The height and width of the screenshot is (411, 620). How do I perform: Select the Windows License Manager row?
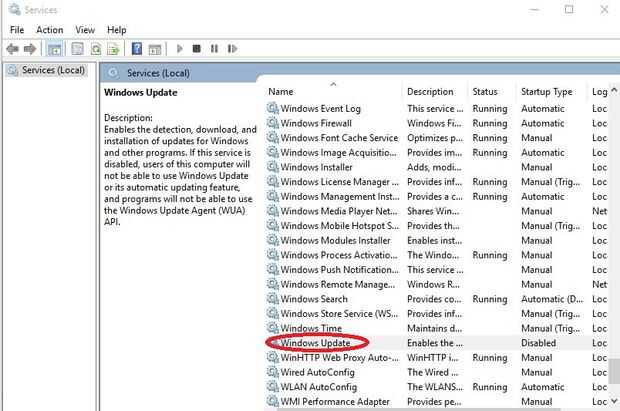coord(437,182)
